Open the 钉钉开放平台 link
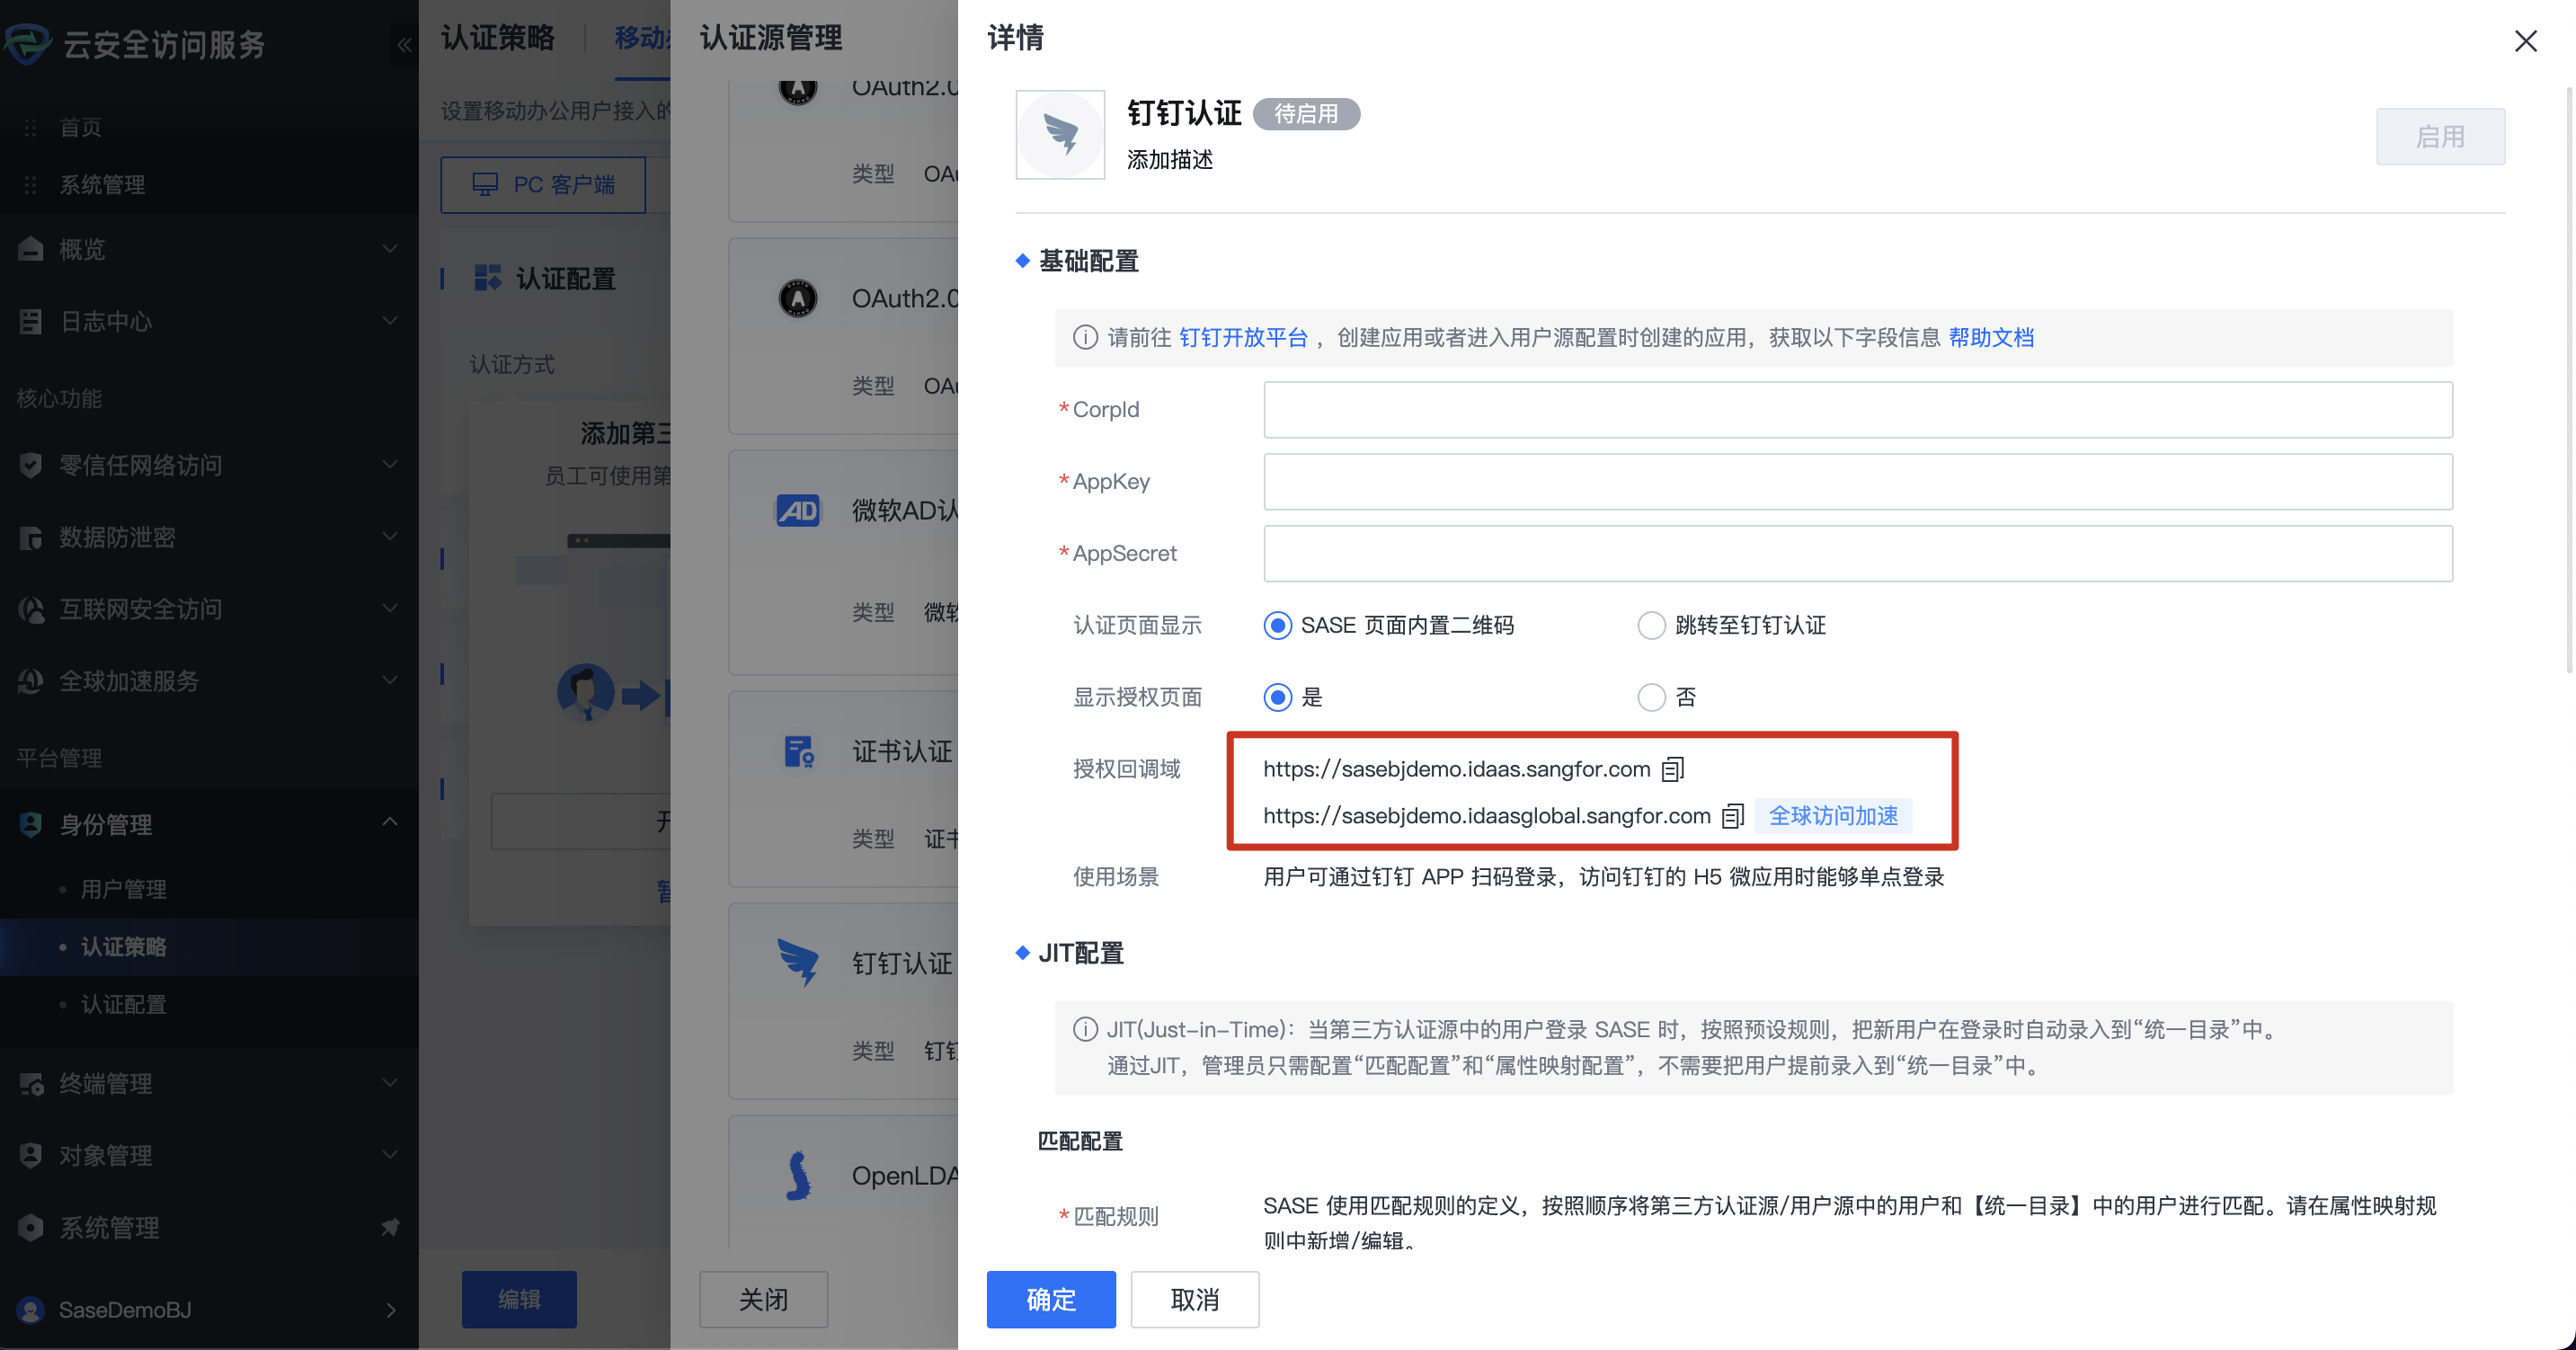The image size is (2576, 1350). [1243, 338]
